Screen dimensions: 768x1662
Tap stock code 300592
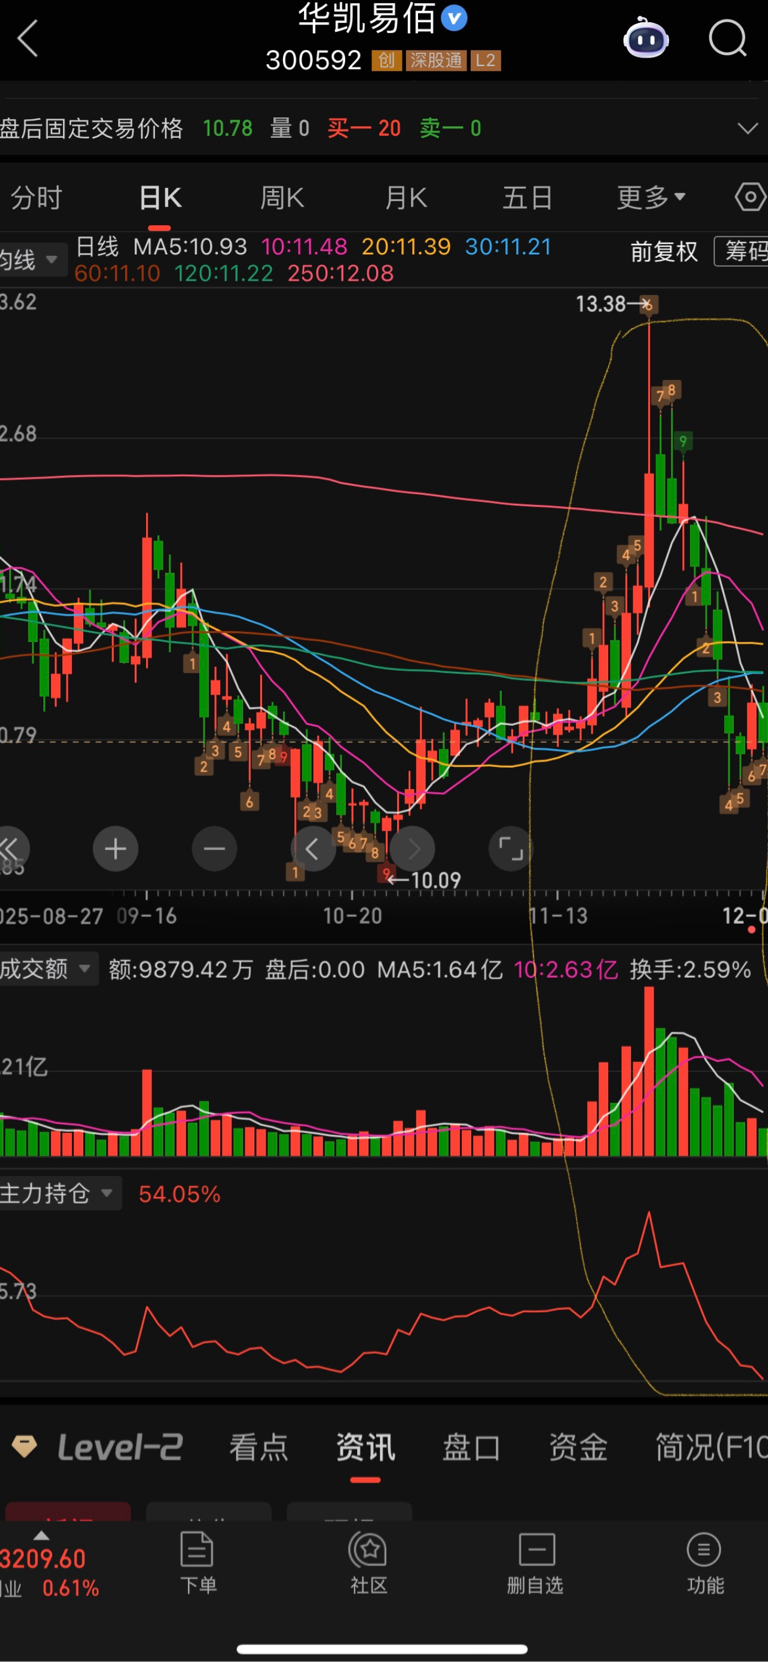click(x=313, y=60)
